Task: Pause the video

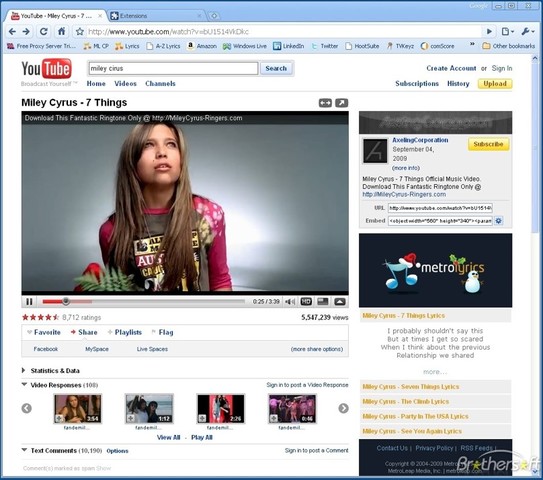Action: coord(29,302)
